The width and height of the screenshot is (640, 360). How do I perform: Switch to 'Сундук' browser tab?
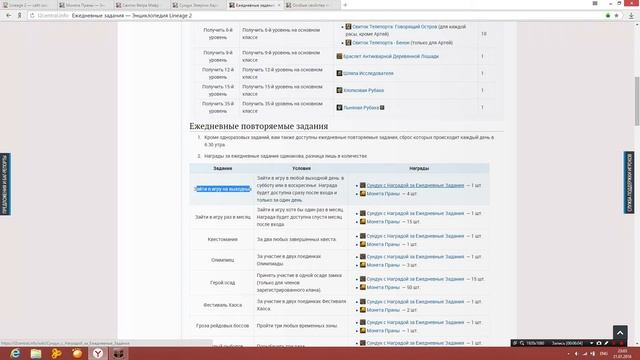click(198, 5)
